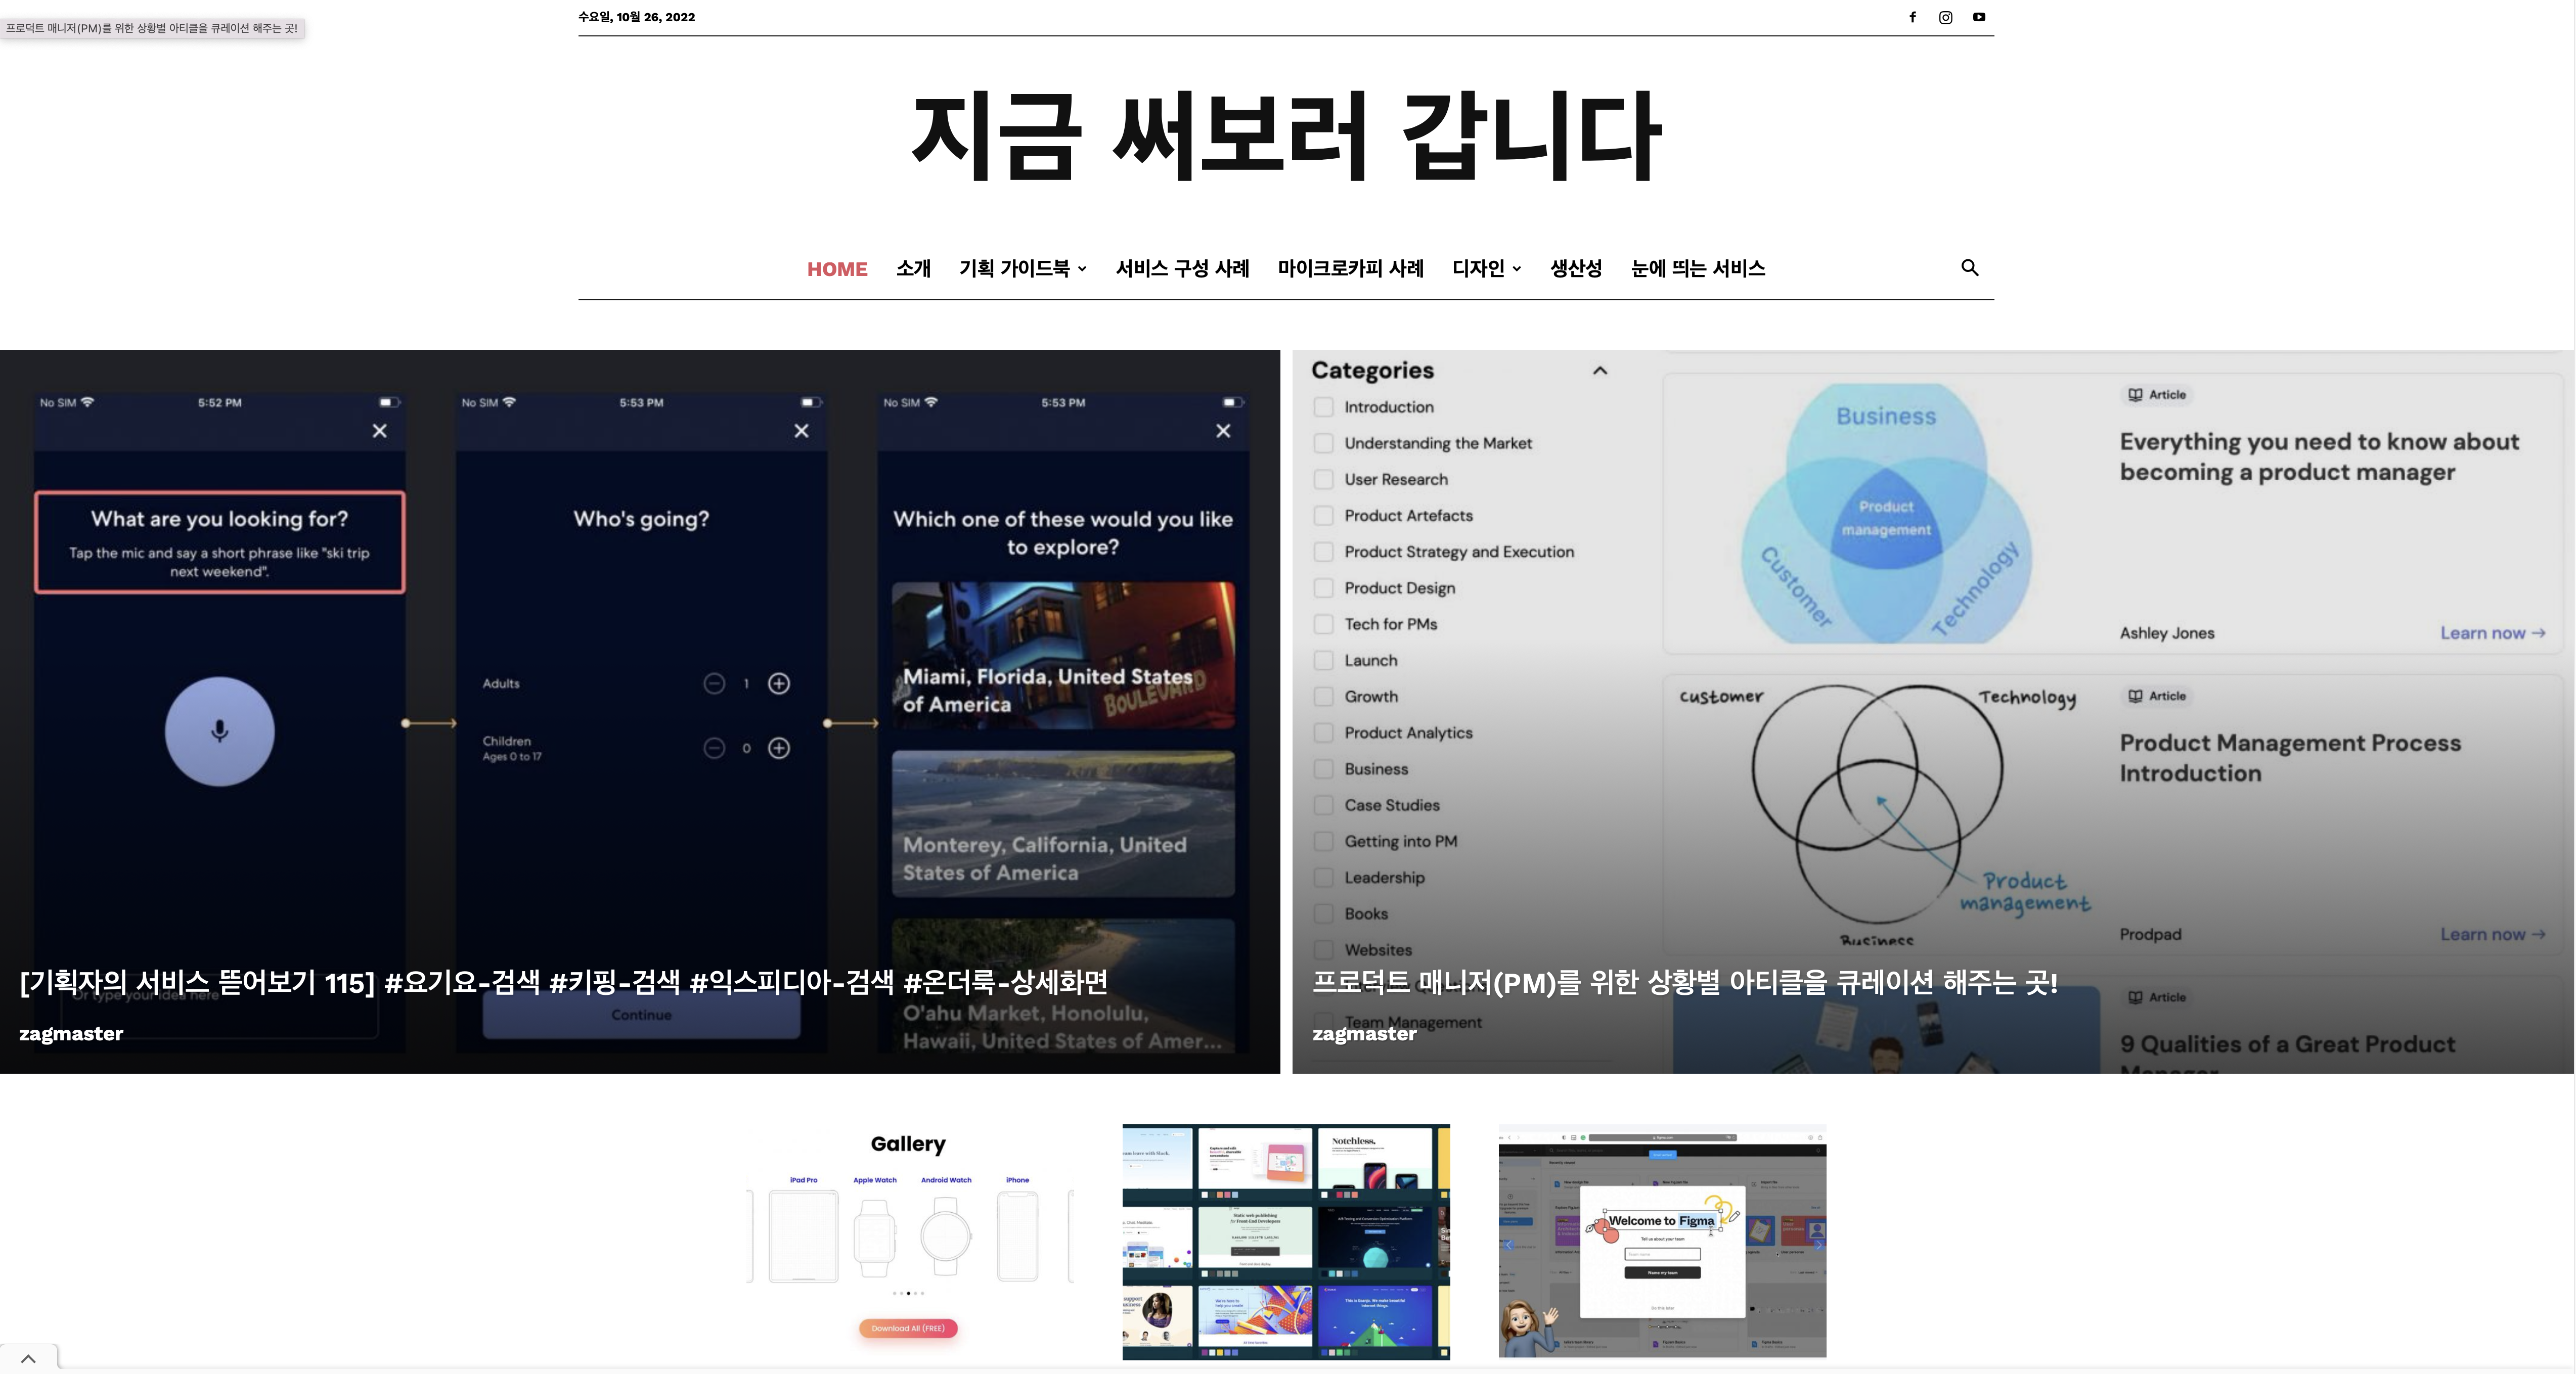
Task: Click the minus button for Adults
Action: click(x=714, y=683)
